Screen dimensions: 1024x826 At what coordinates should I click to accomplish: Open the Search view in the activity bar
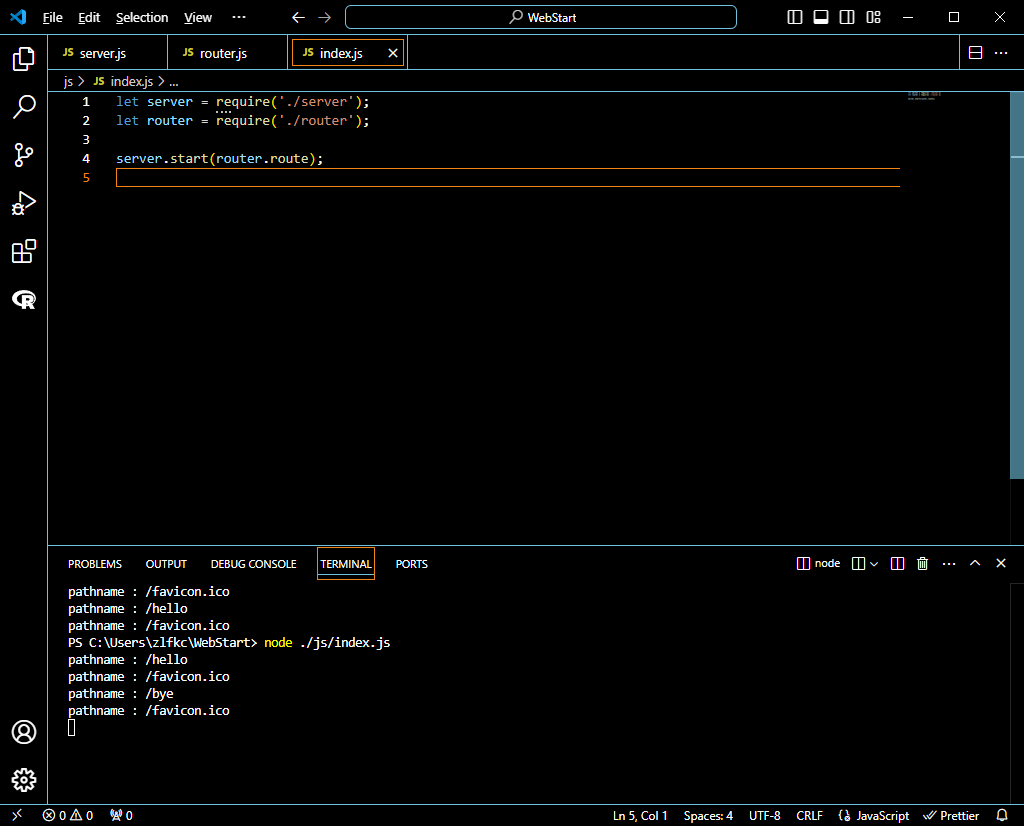[x=24, y=106]
